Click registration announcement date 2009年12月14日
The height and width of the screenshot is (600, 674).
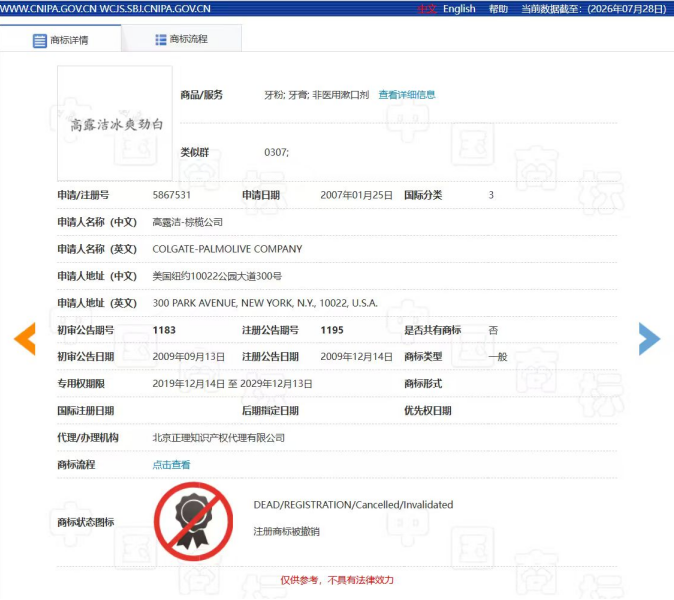pos(356,357)
